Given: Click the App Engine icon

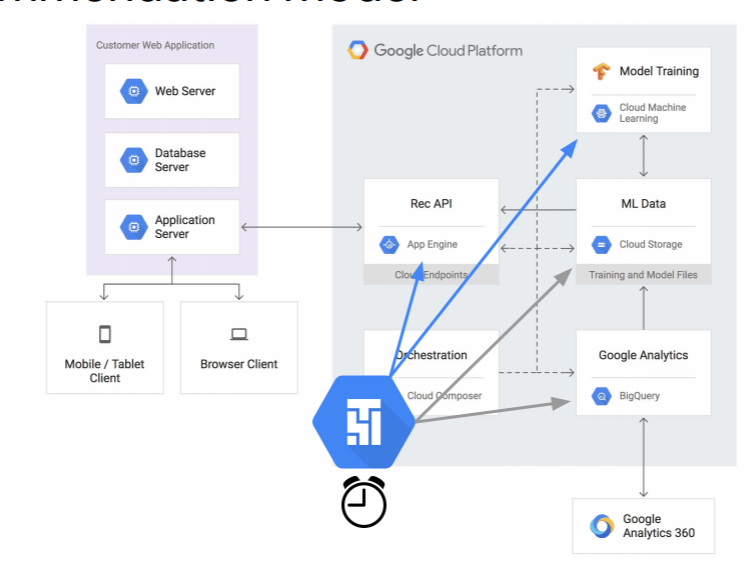Looking at the screenshot, I should (389, 244).
